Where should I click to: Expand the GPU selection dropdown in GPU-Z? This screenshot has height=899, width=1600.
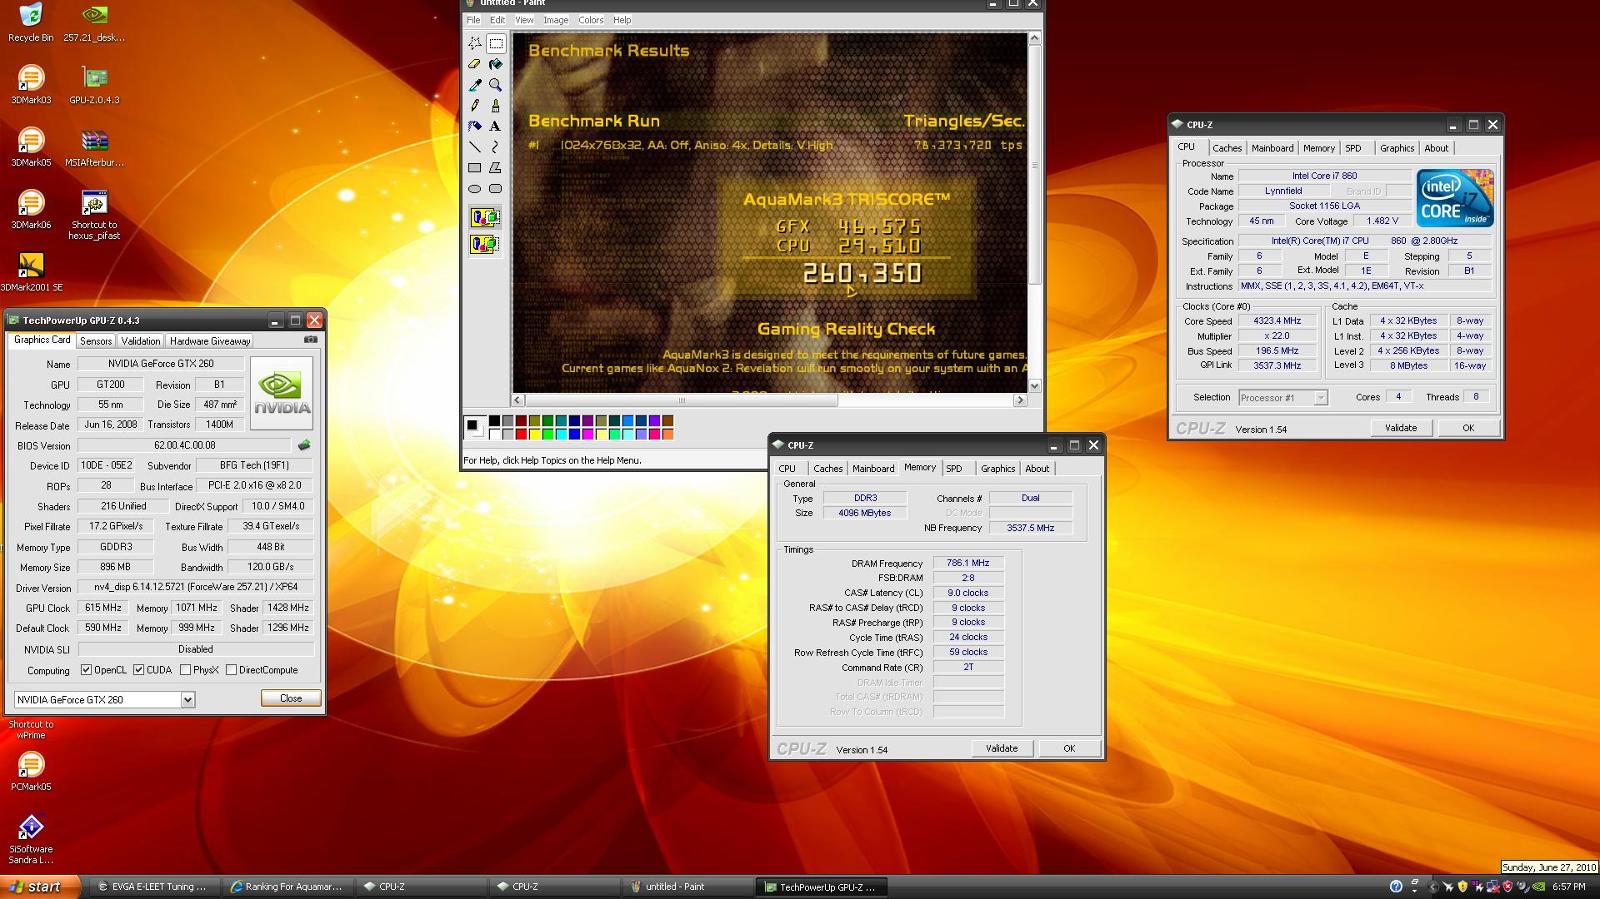(x=188, y=700)
